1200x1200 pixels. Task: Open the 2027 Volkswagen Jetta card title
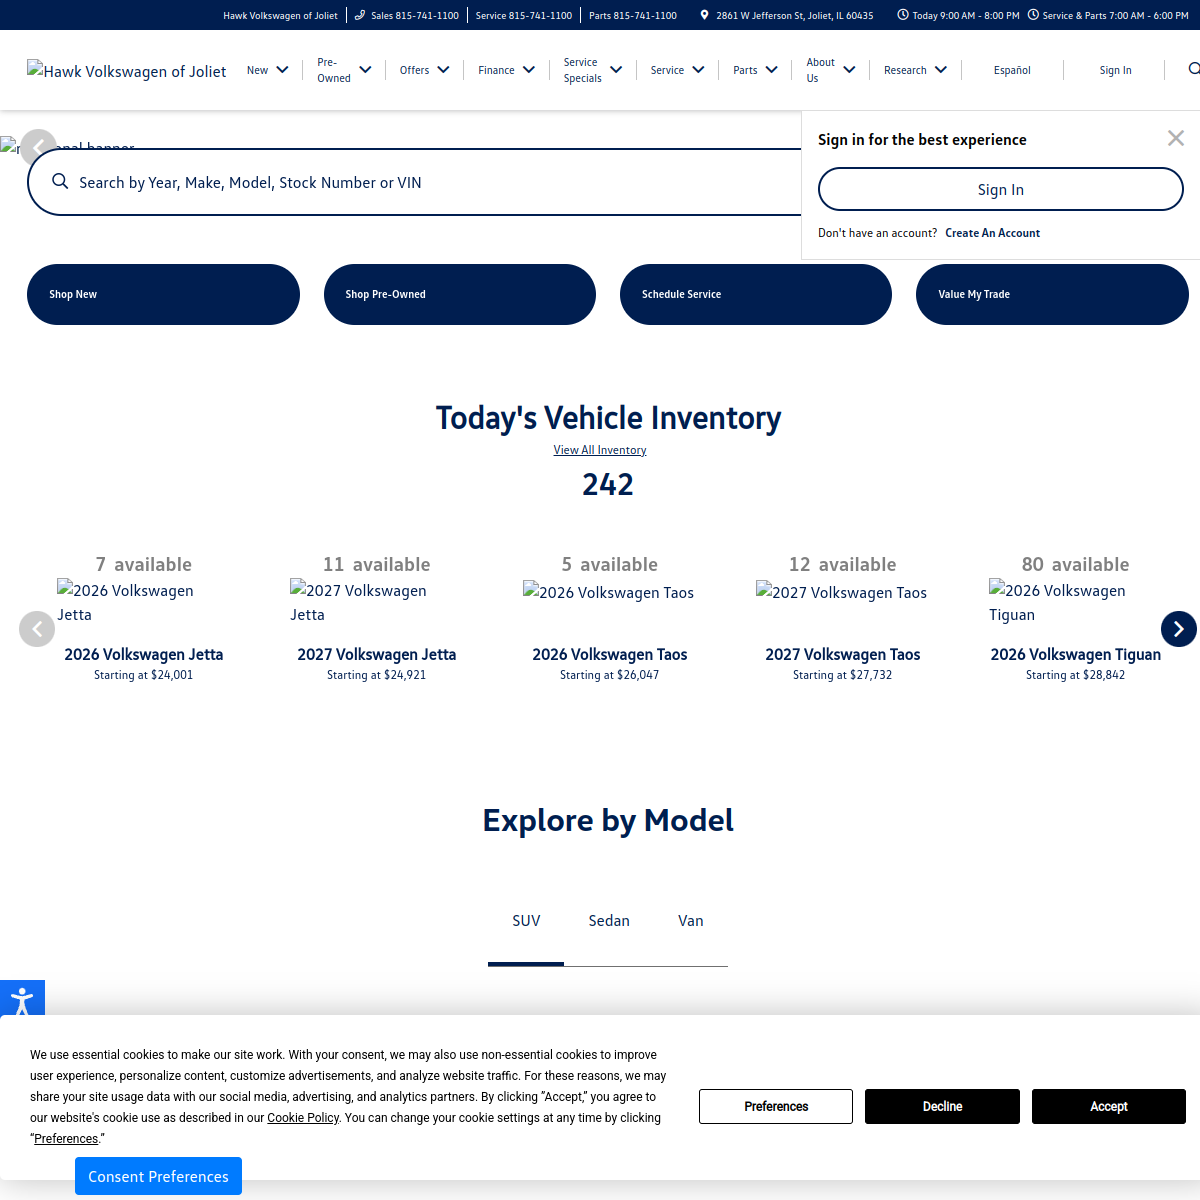pos(377,654)
